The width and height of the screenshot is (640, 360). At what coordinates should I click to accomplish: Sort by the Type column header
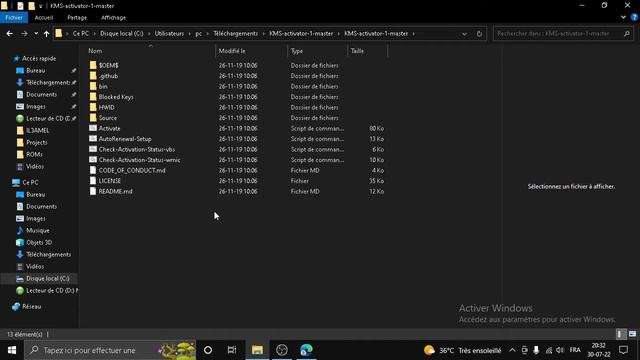coord(297,51)
